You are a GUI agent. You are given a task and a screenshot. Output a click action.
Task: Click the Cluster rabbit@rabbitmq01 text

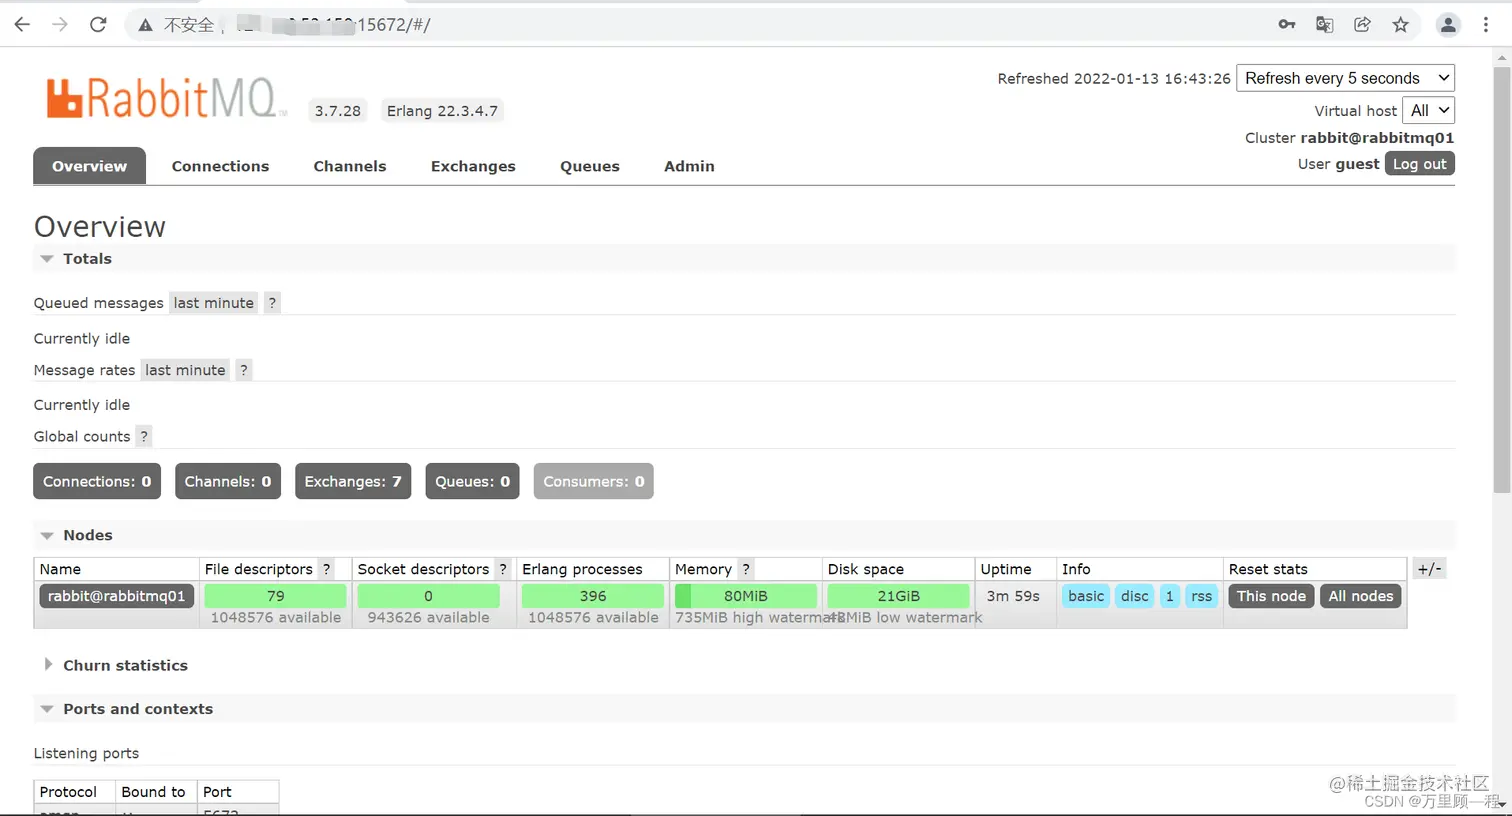point(1349,138)
